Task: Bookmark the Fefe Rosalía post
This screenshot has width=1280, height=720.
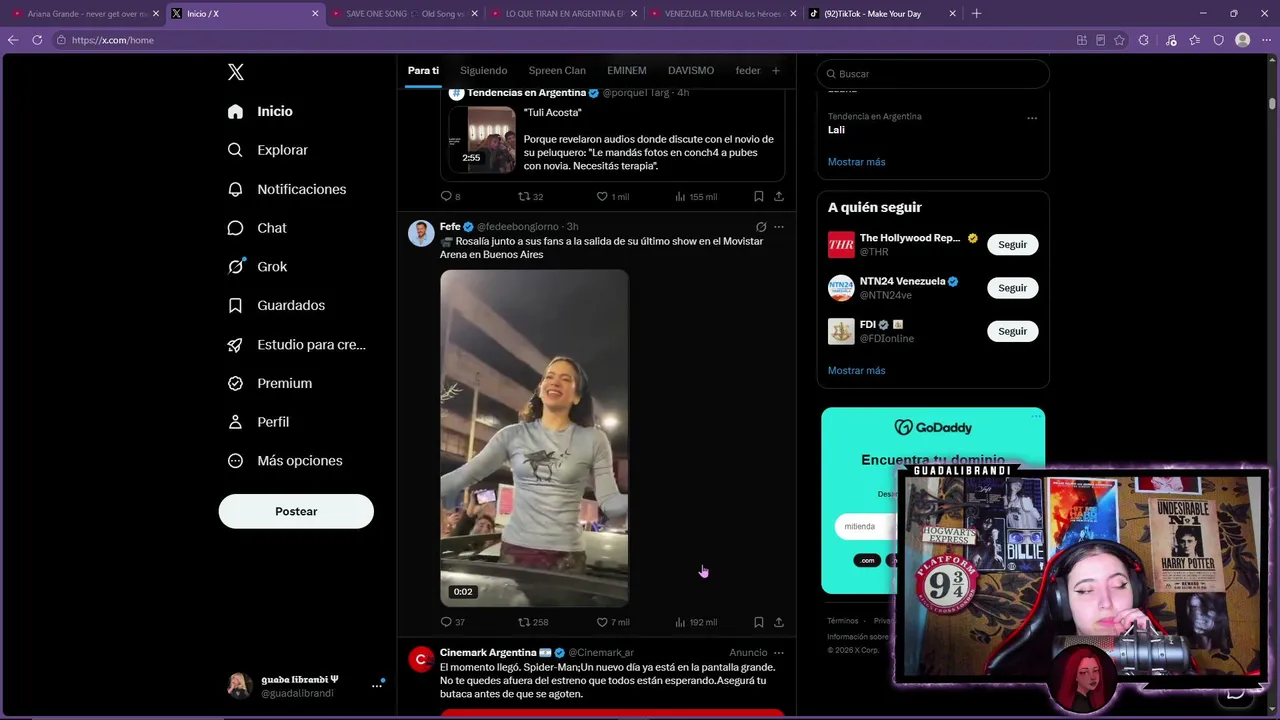Action: pyautogui.click(x=758, y=622)
